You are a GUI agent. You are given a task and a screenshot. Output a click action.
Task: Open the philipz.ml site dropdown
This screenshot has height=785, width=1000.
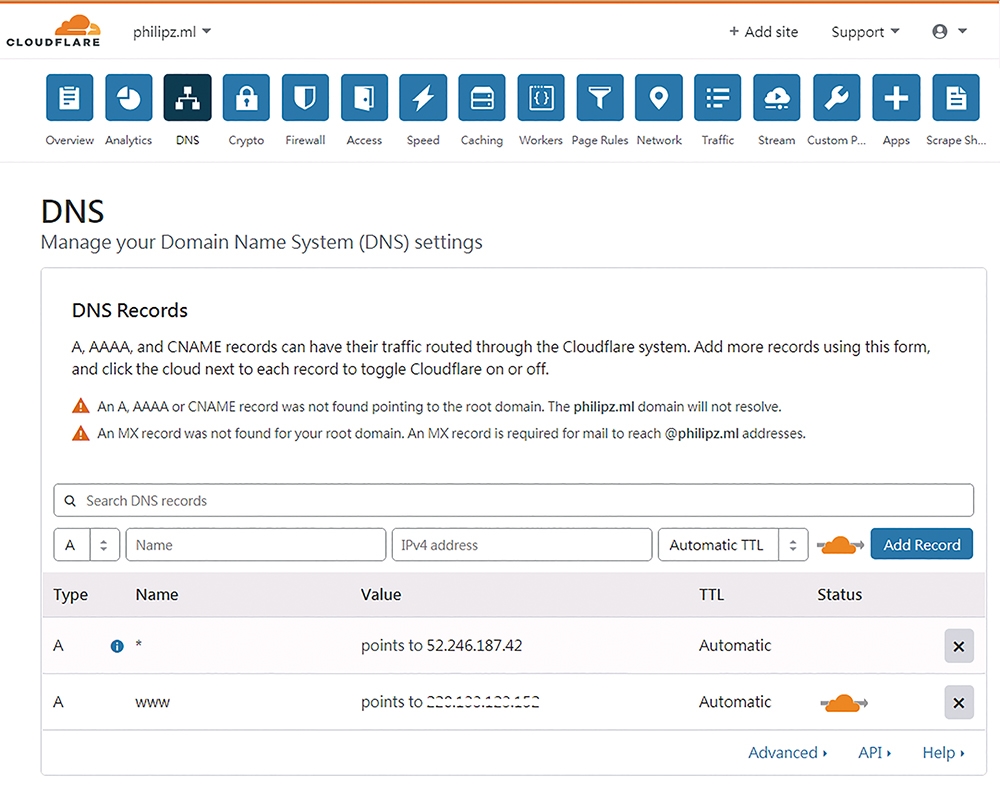(x=172, y=32)
